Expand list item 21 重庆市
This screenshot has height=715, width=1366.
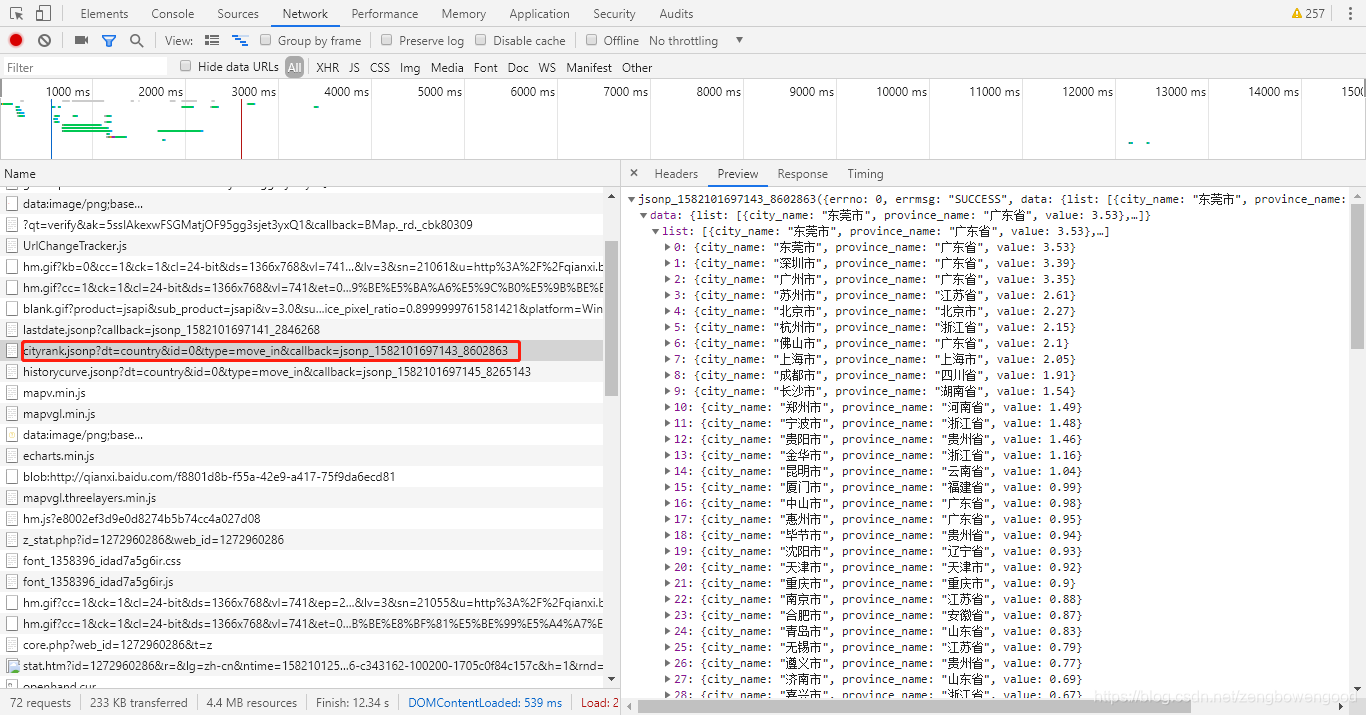[x=668, y=583]
